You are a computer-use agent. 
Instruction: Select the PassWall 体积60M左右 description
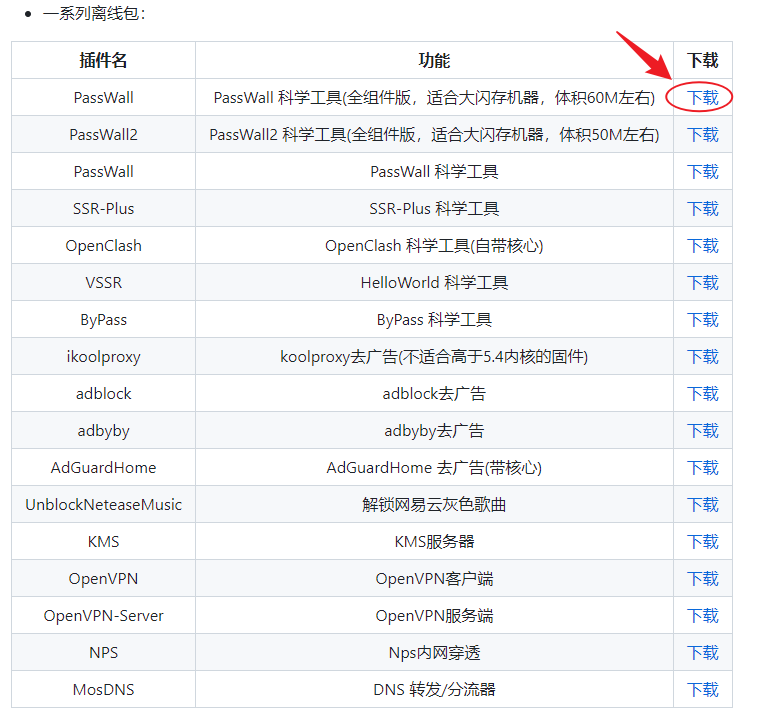point(434,97)
